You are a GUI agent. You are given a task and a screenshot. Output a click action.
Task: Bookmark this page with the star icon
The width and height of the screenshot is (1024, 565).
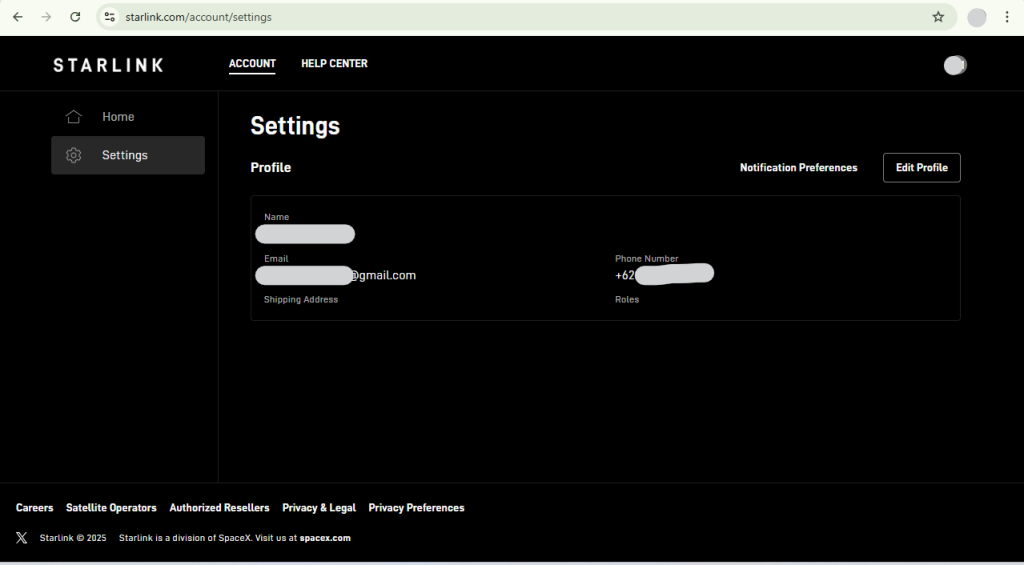point(938,17)
